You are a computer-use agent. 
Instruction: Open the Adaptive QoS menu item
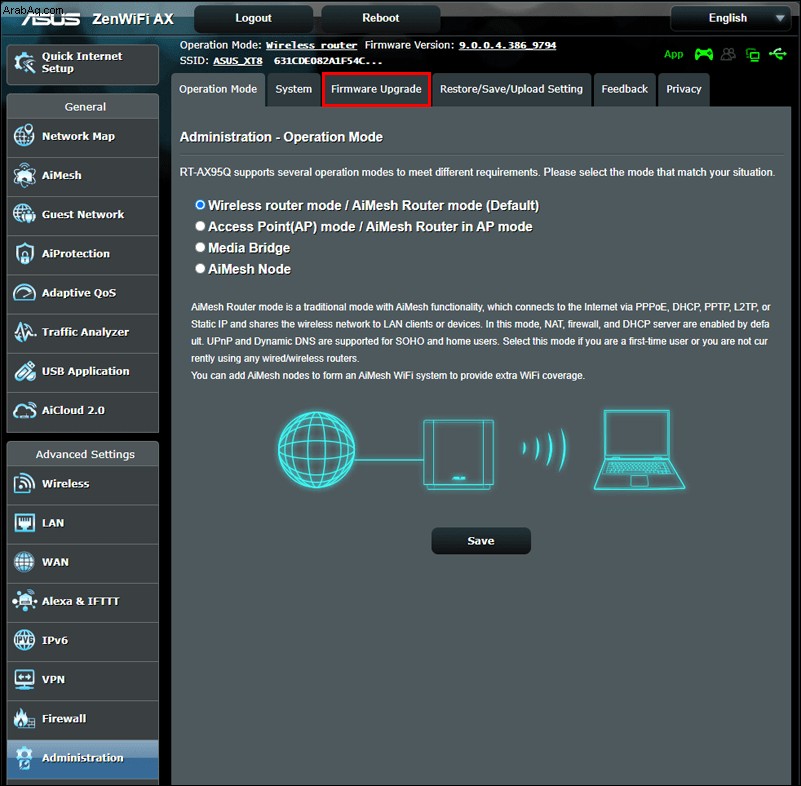tap(83, 293)
